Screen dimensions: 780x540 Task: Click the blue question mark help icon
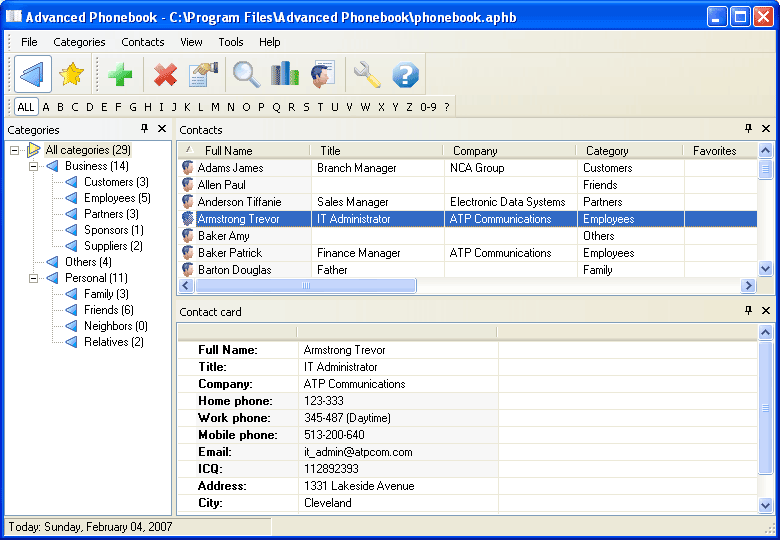tap(405, 74)
